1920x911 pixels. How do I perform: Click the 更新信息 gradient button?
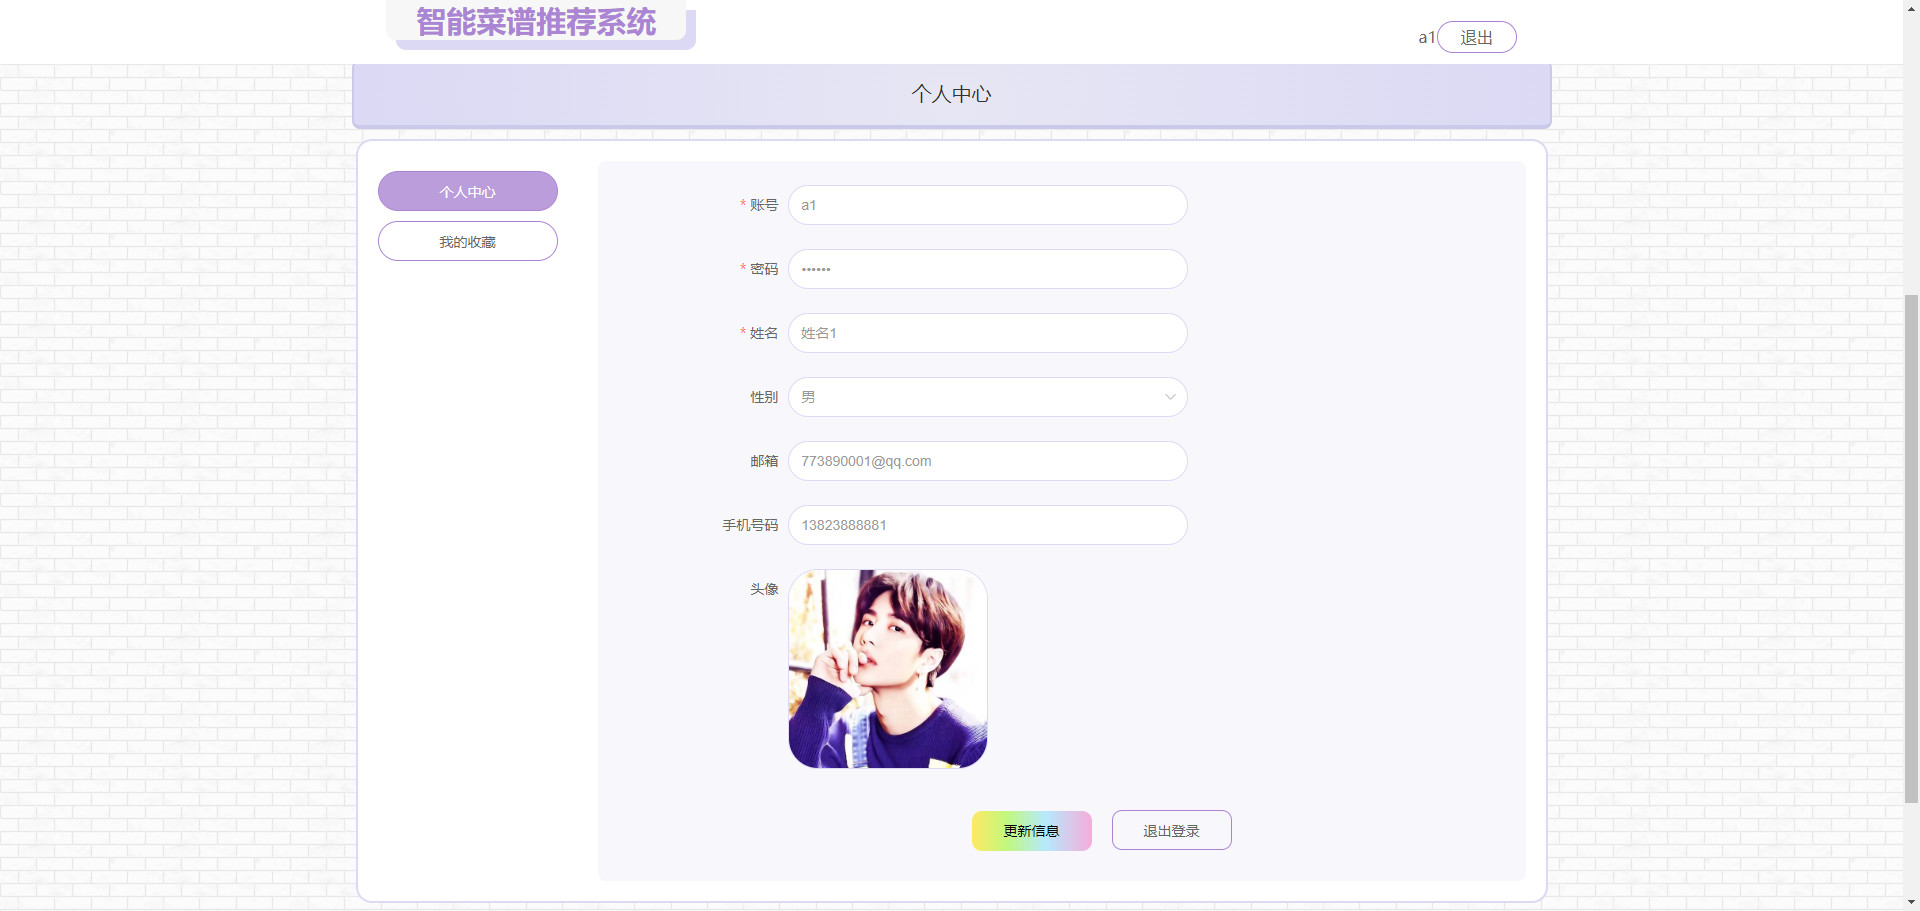1032,831
